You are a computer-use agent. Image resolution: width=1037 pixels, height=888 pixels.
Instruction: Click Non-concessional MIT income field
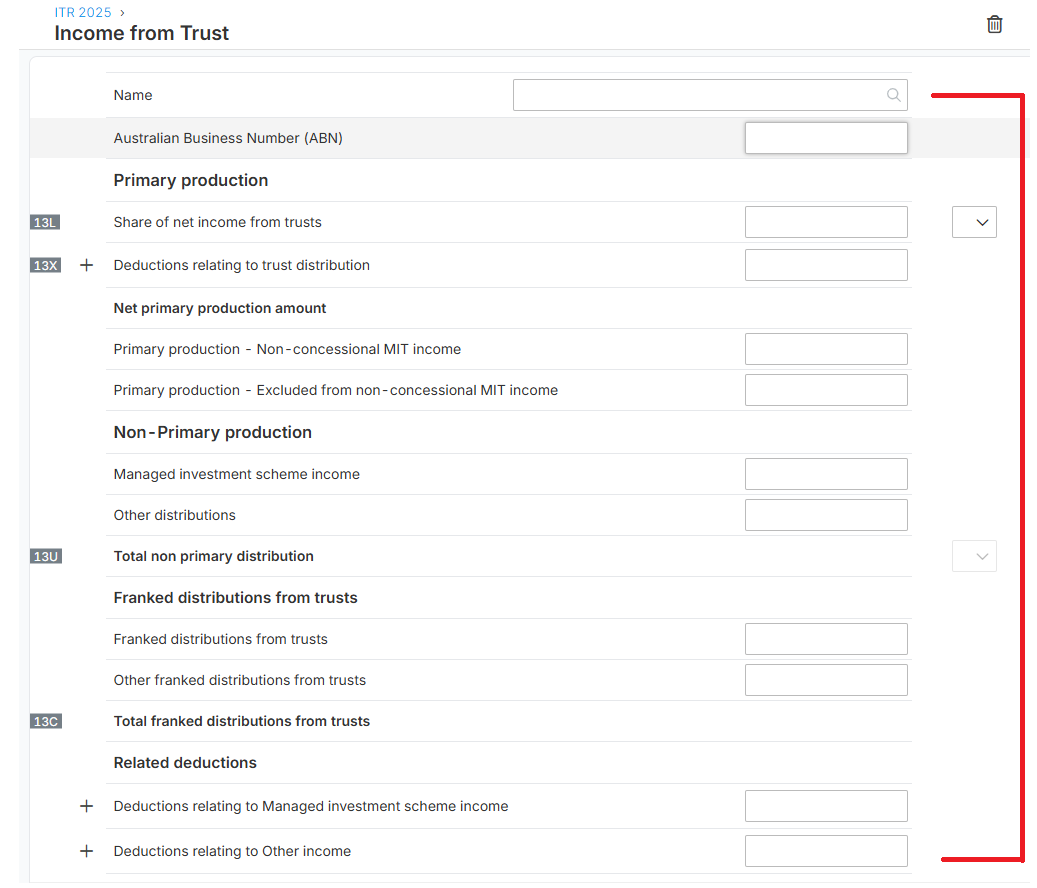tap(826, 349)
